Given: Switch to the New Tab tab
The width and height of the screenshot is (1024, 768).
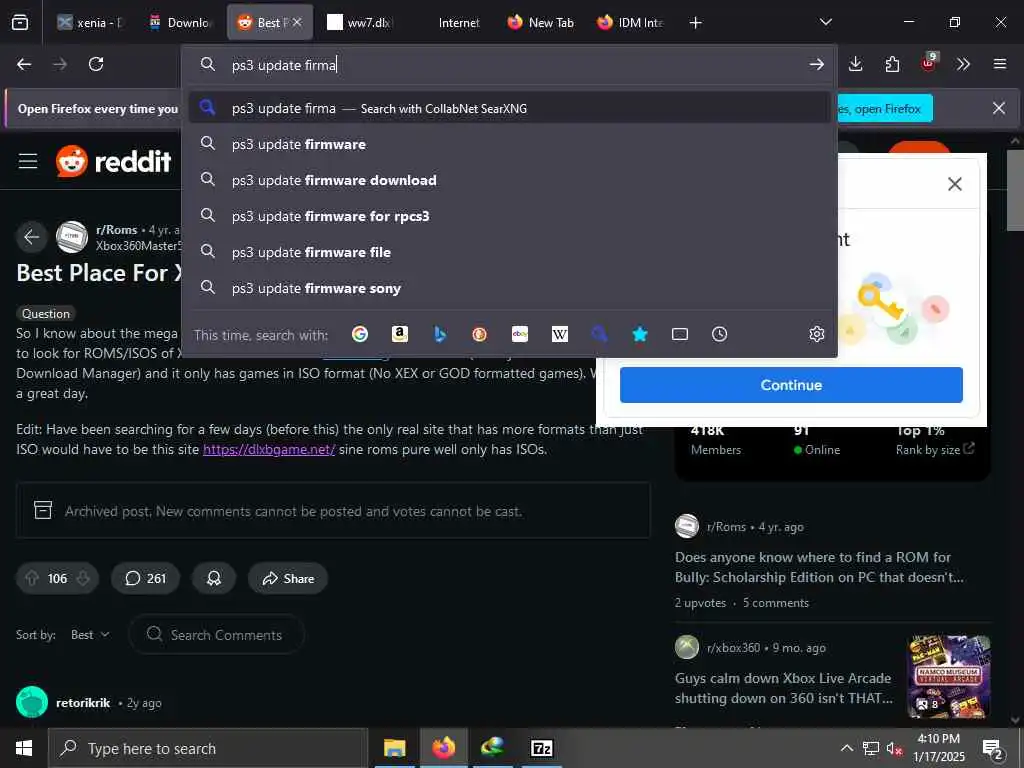Looking at the screenshot, I should pyautogui.click(x=541, y=22).
